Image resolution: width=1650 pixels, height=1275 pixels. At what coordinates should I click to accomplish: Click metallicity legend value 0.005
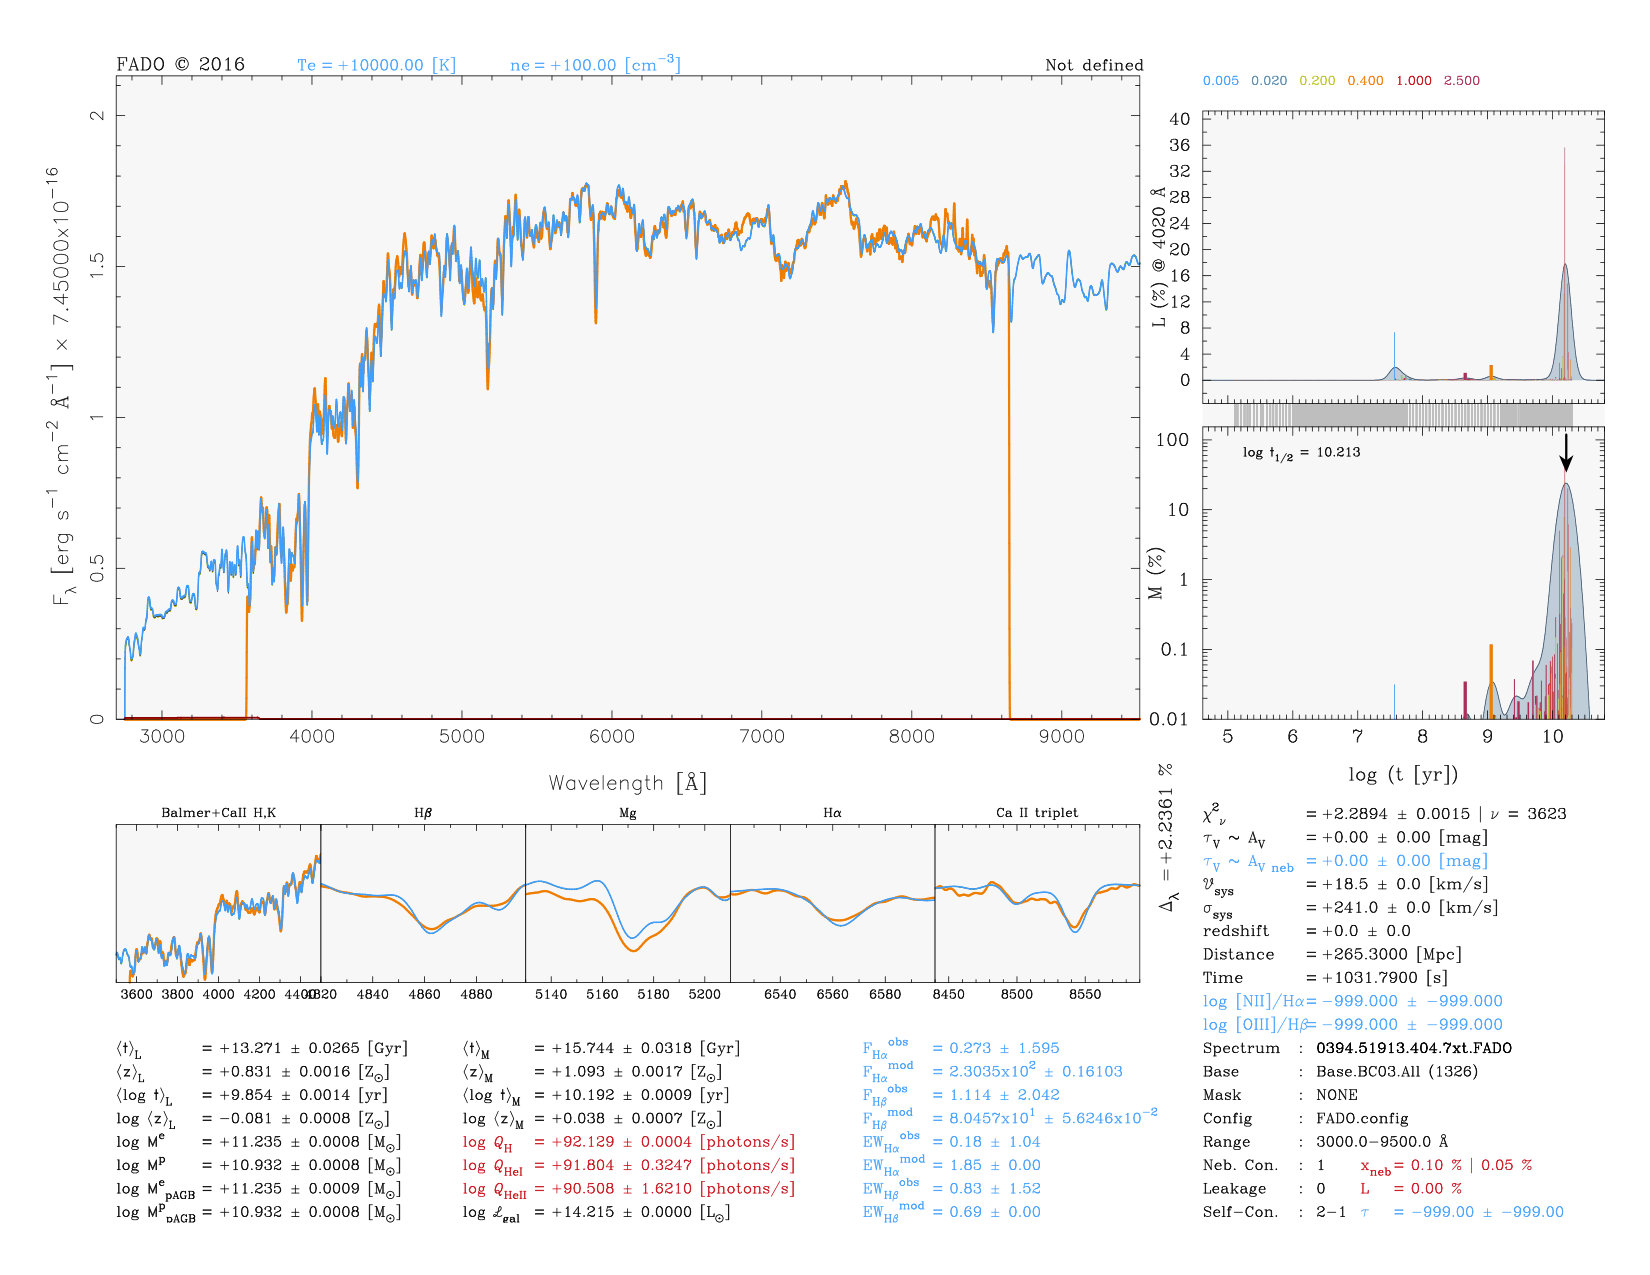pyautogui.click(x=1221, y=81)
